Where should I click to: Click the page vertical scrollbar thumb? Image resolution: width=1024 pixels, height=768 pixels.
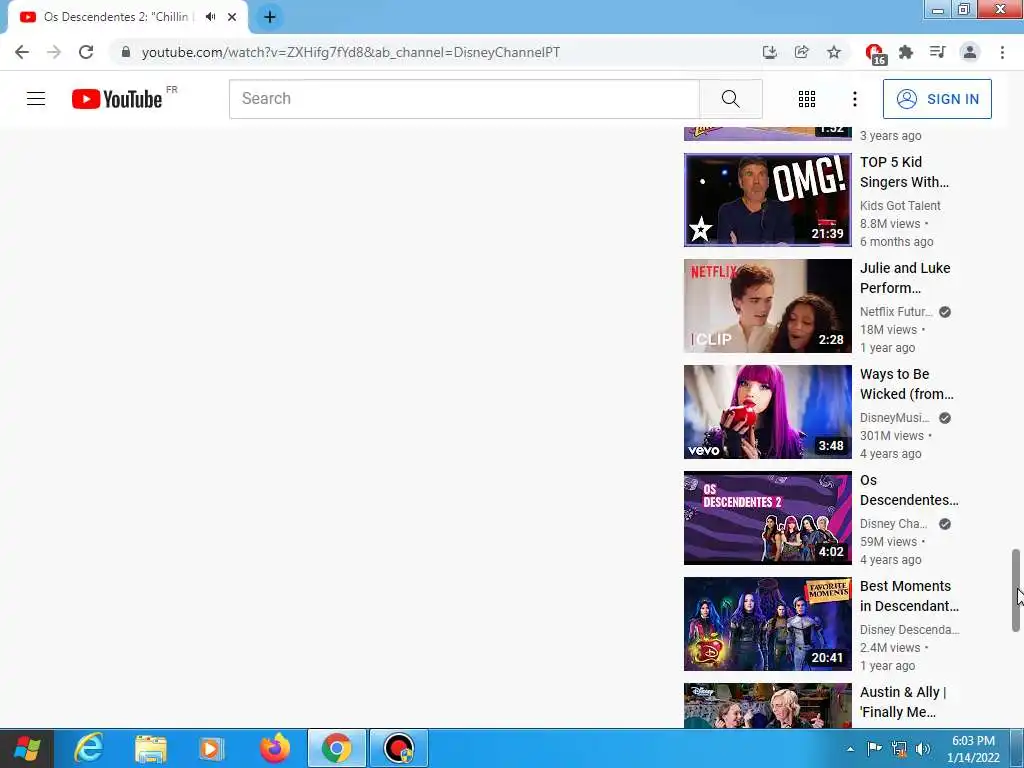(x=1016, y=590)
